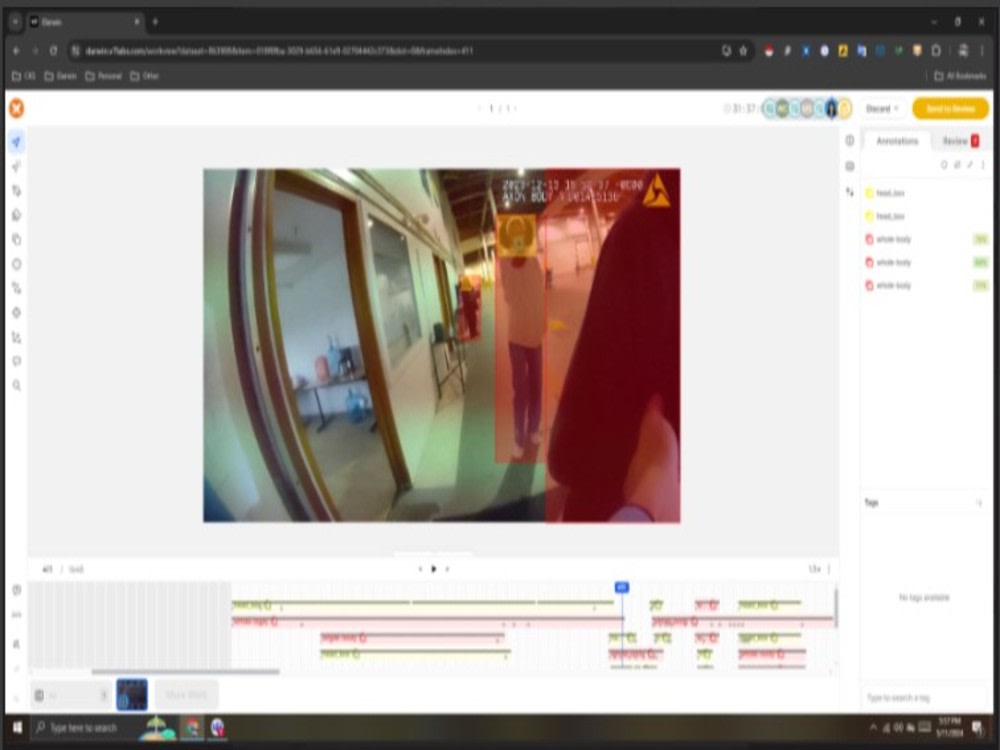The height and width of the screenshot is (750, 1000).
Task: Bookmark the page with the star icon
Action: pos(743,50)
